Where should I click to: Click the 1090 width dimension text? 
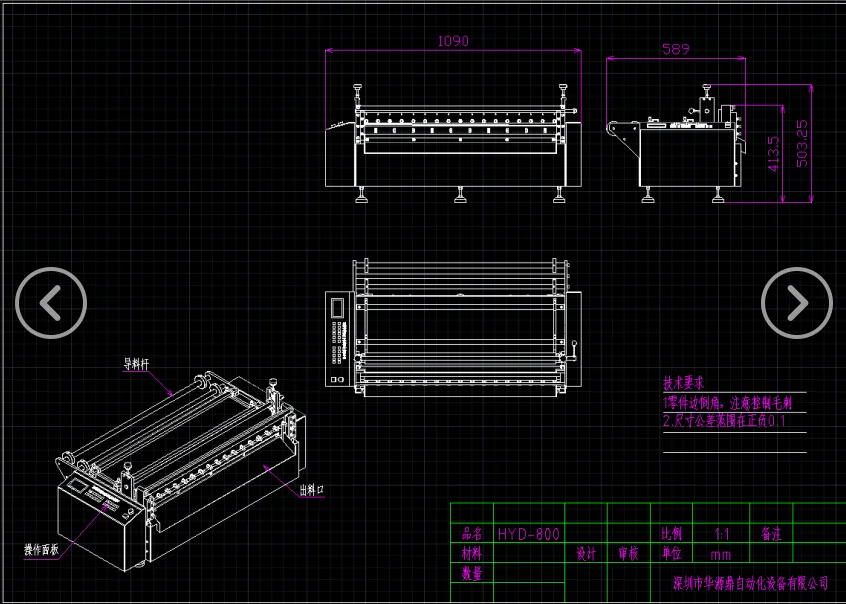coord(453,42)
